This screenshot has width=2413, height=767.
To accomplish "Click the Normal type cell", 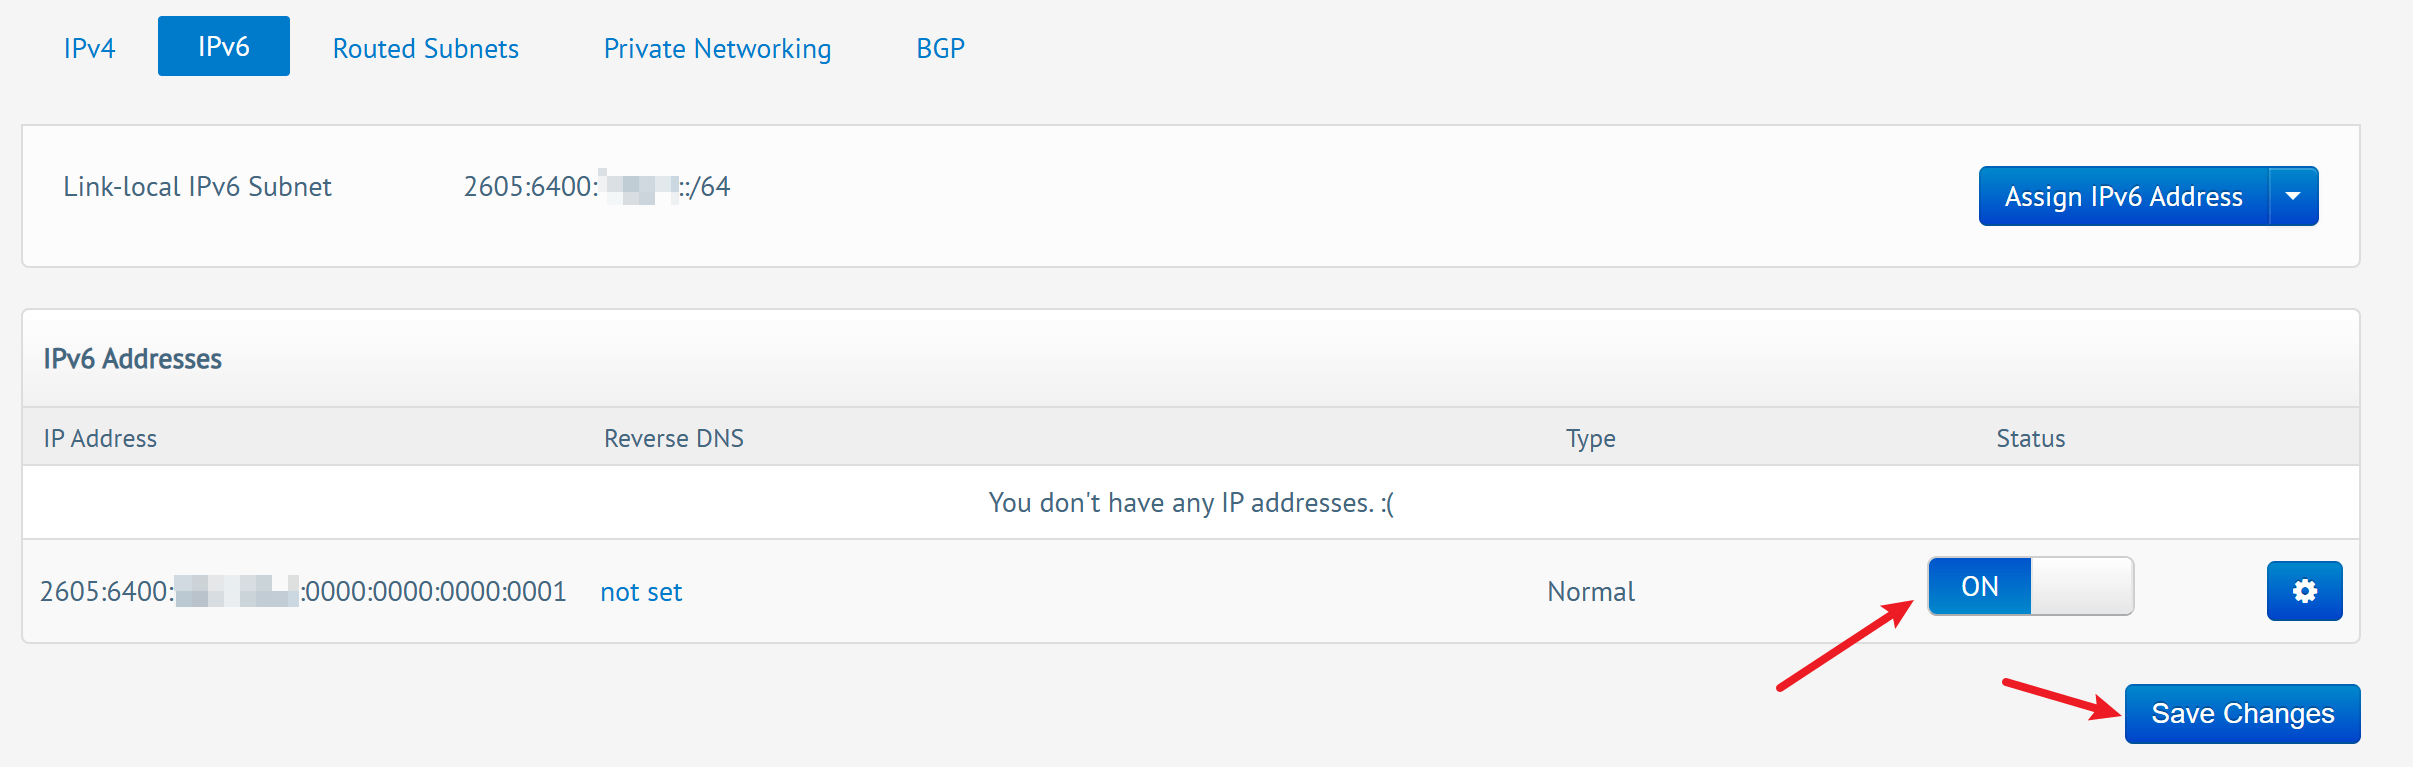I will (1590, 592).
